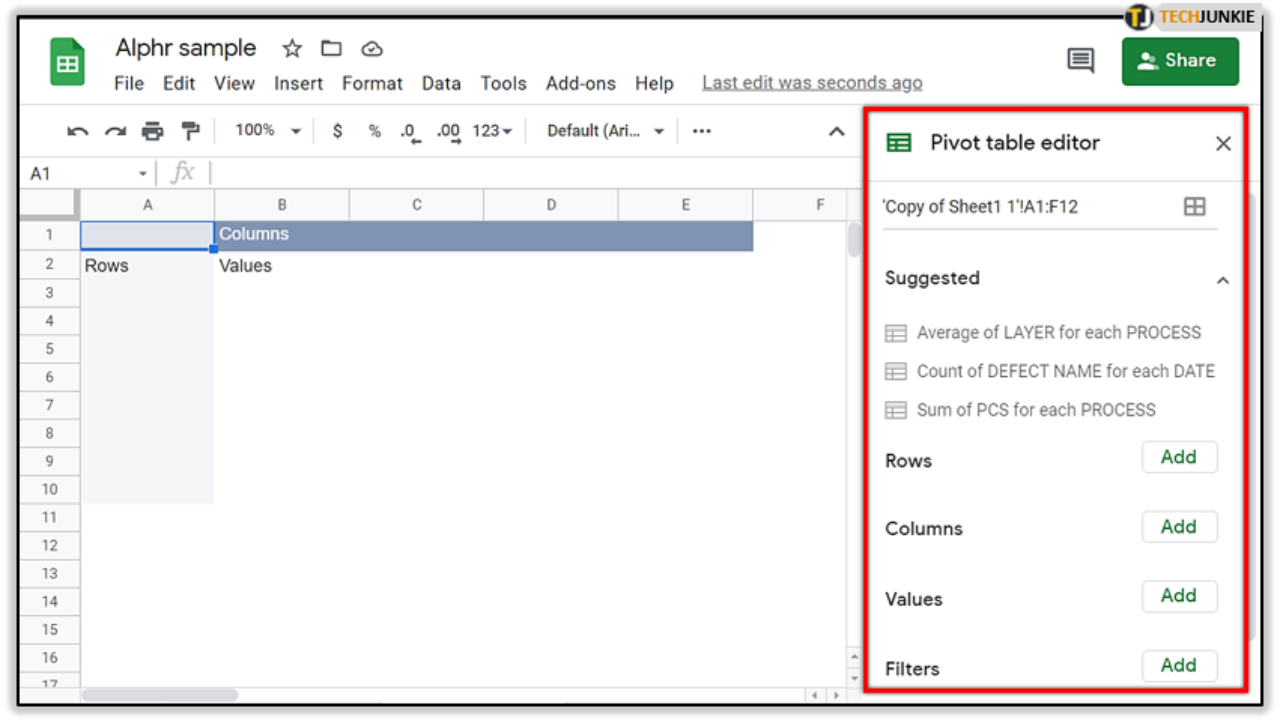Select the Paint format tool
Image resolution: width=1280 pixels, height=720 pixels.
(191, 131)
